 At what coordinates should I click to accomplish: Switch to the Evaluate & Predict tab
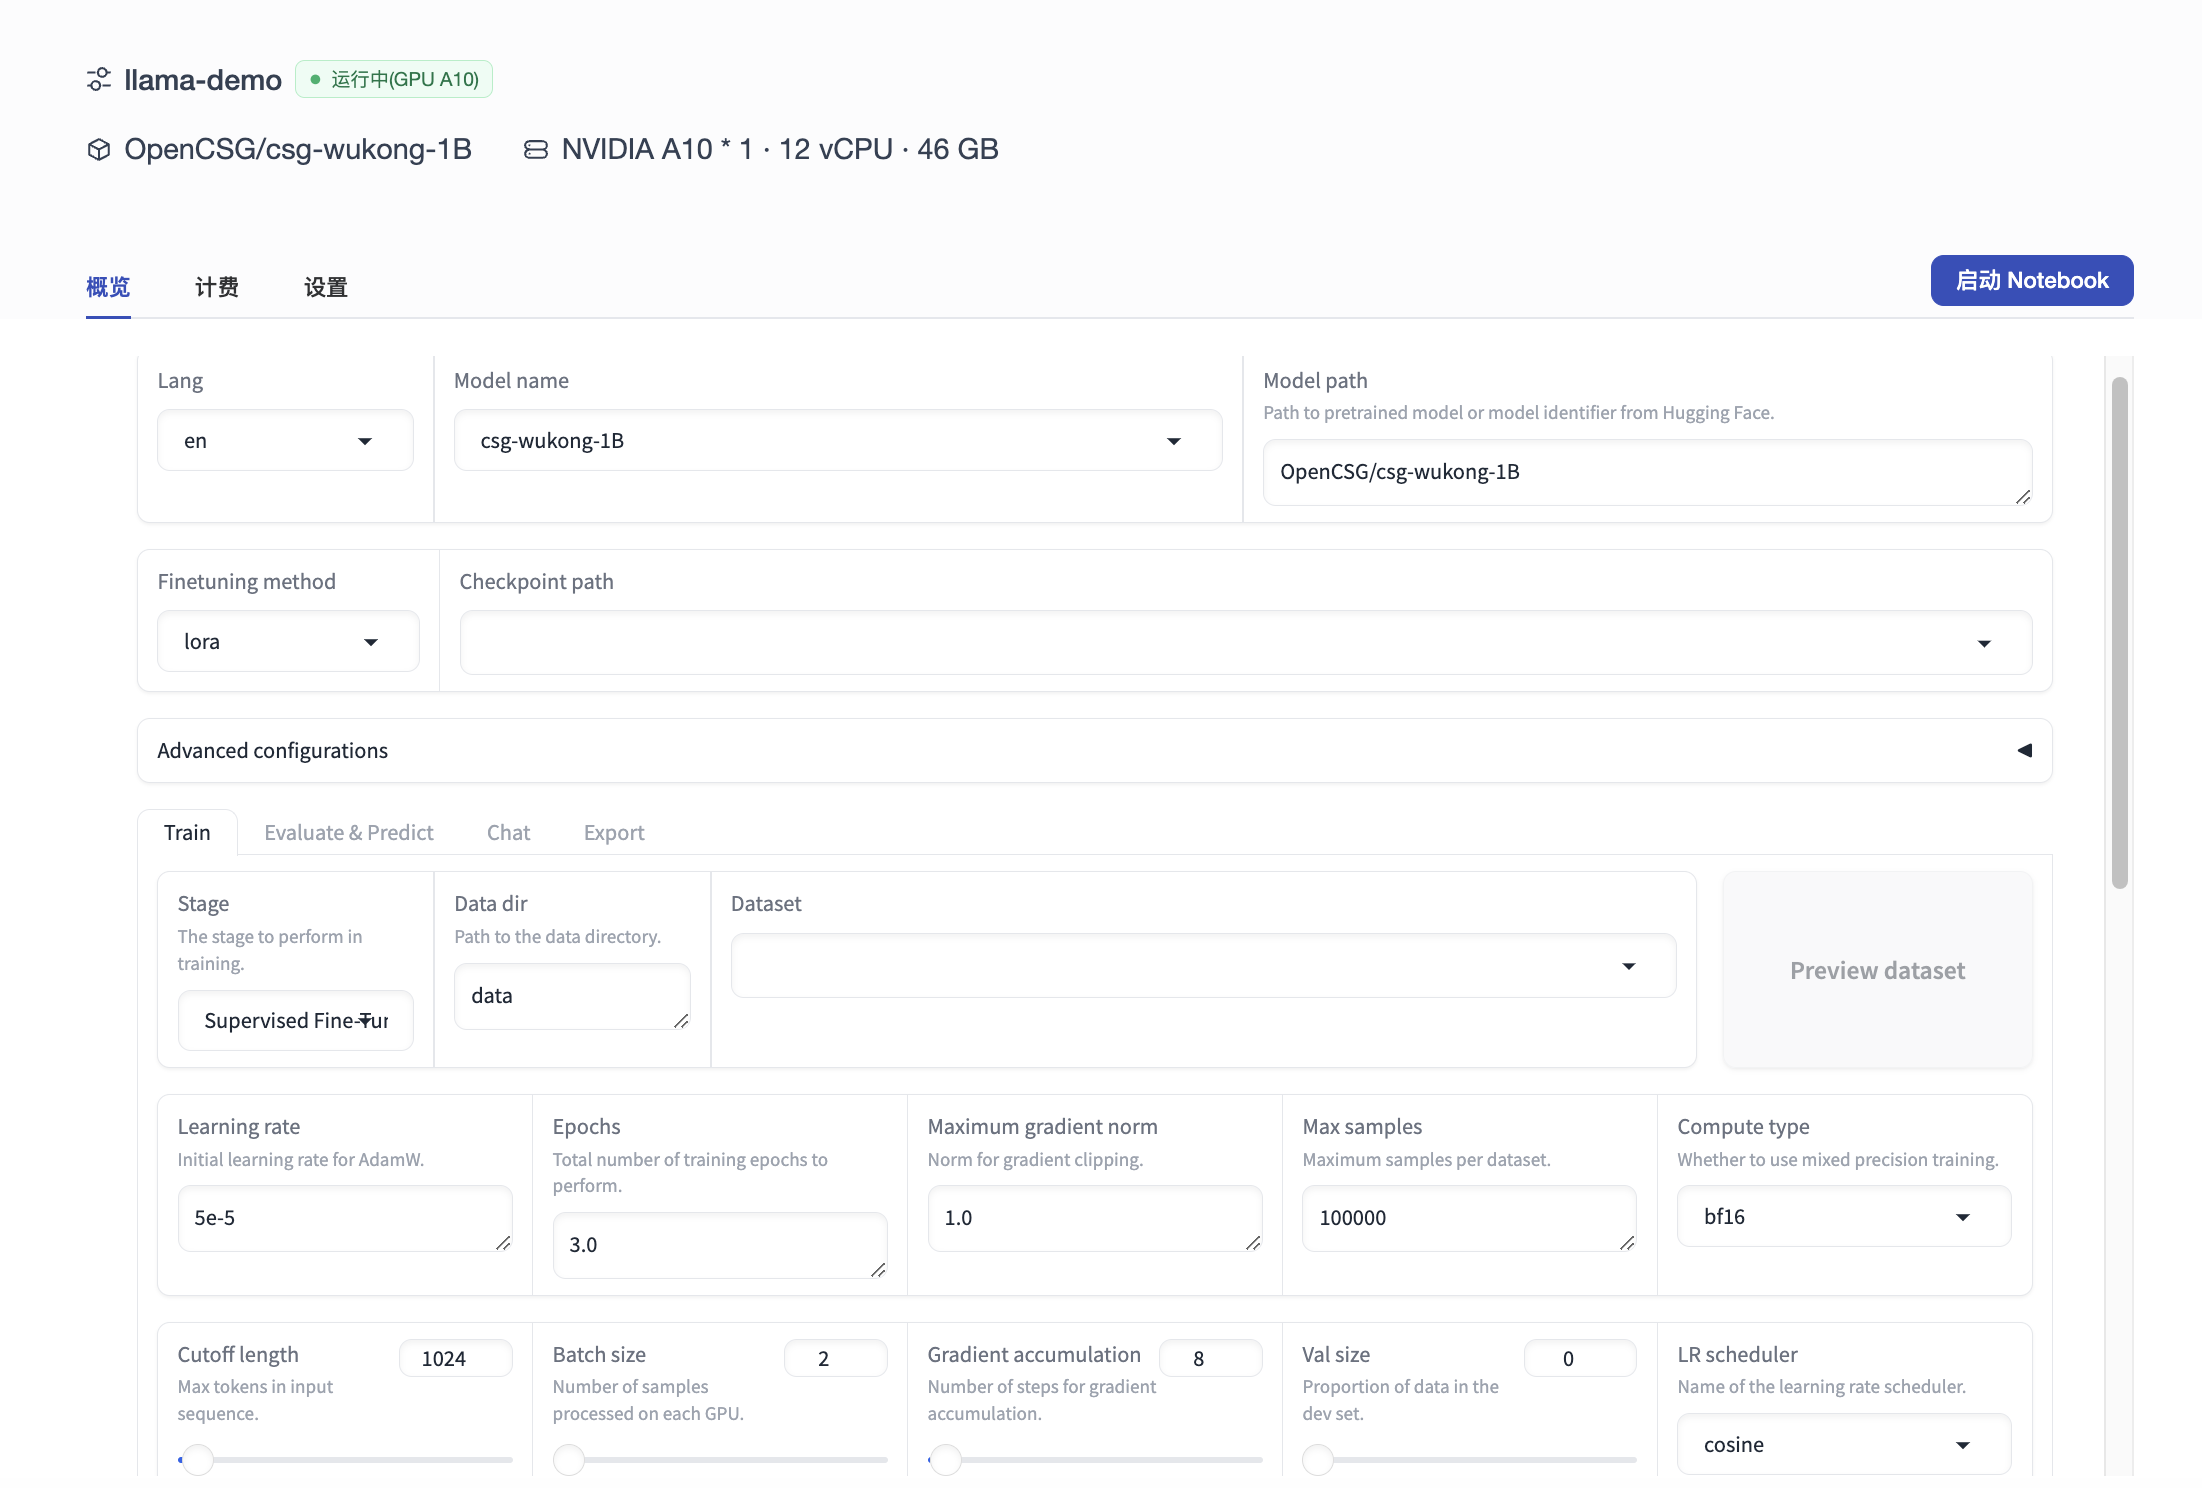click(348, 833)
